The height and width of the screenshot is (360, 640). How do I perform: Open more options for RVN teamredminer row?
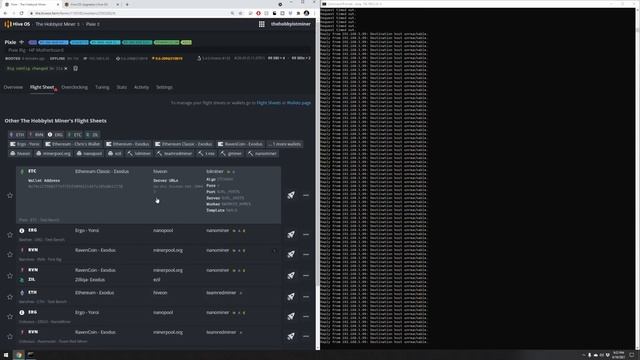[x=306, y=336]
